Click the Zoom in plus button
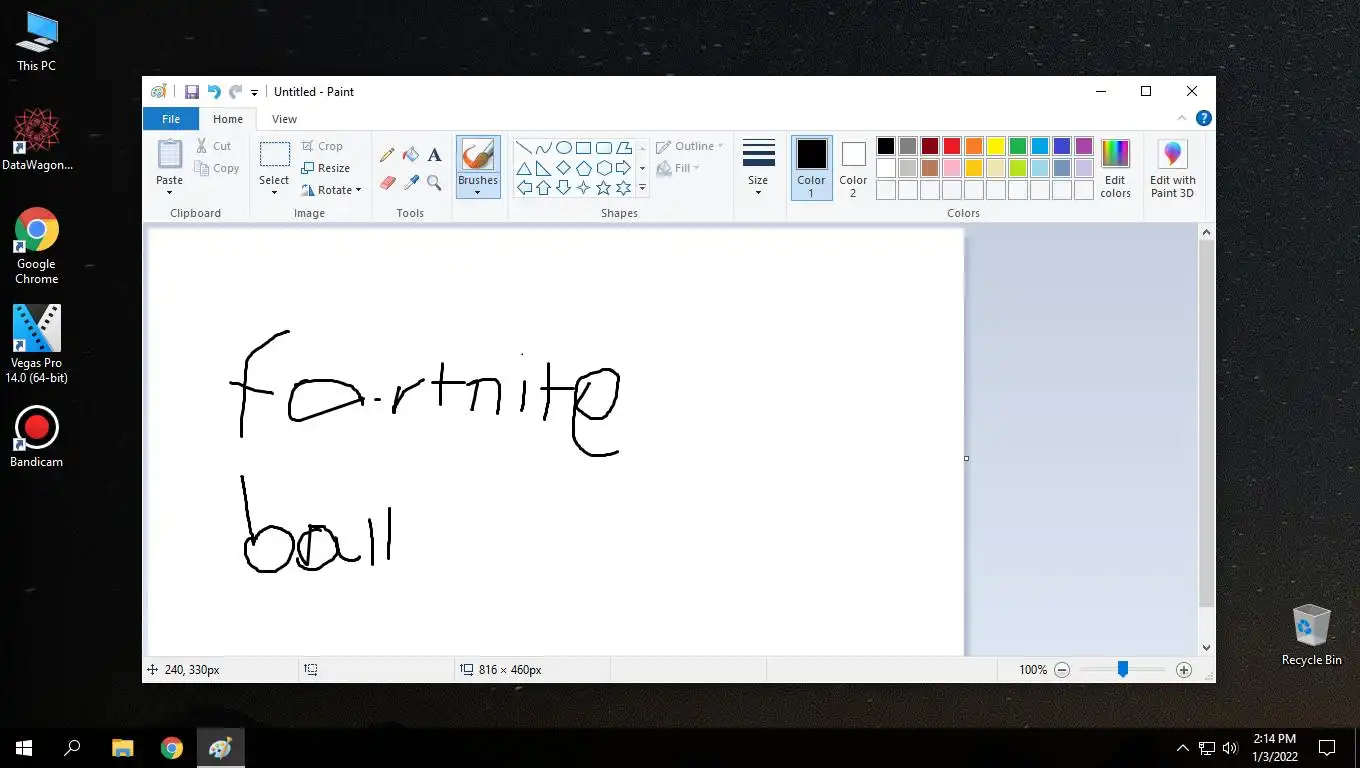This screenshot has height=768, width=1360. [x=1184, y=670]
